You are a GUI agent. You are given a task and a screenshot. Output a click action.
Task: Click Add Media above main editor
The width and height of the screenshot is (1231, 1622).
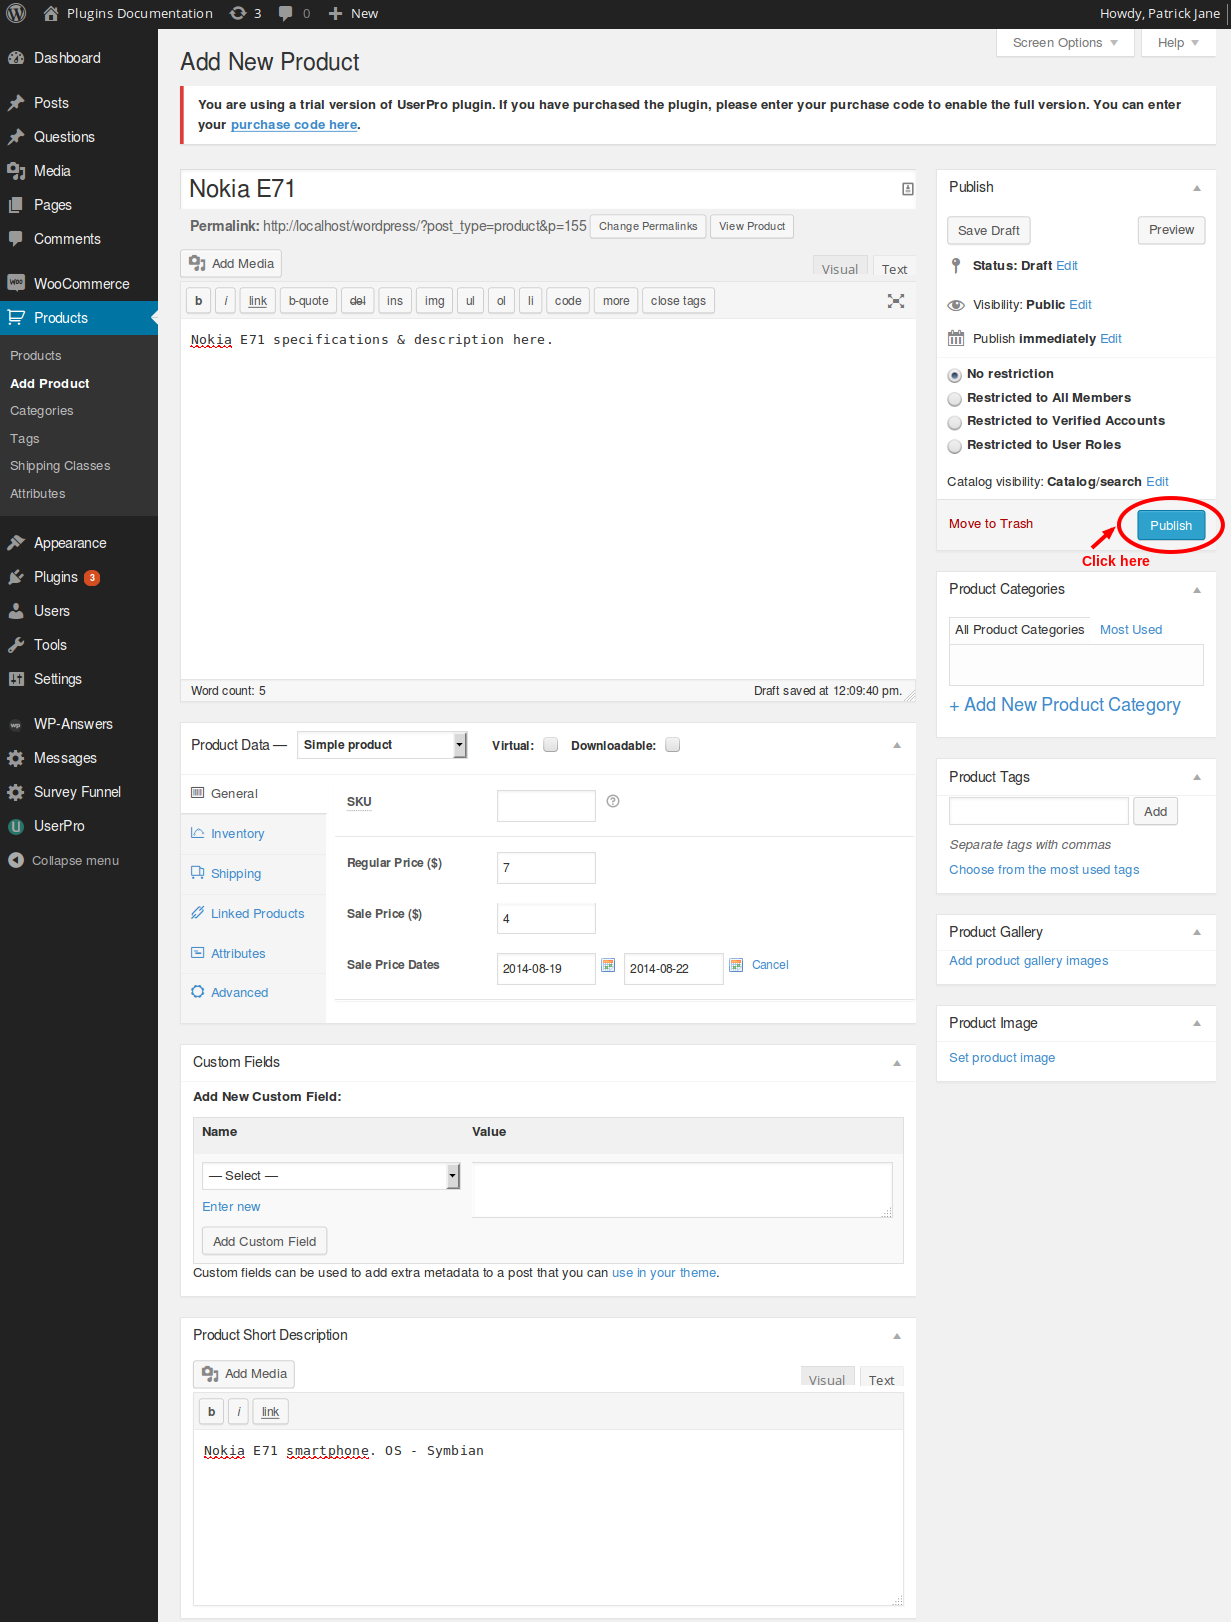(231, 264)
